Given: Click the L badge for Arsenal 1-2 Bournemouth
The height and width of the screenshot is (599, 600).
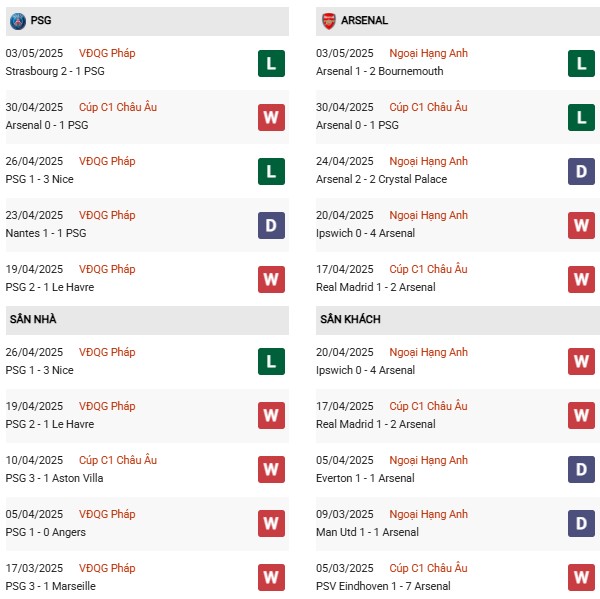Looking at the screenshot, I should coord(582,64).
